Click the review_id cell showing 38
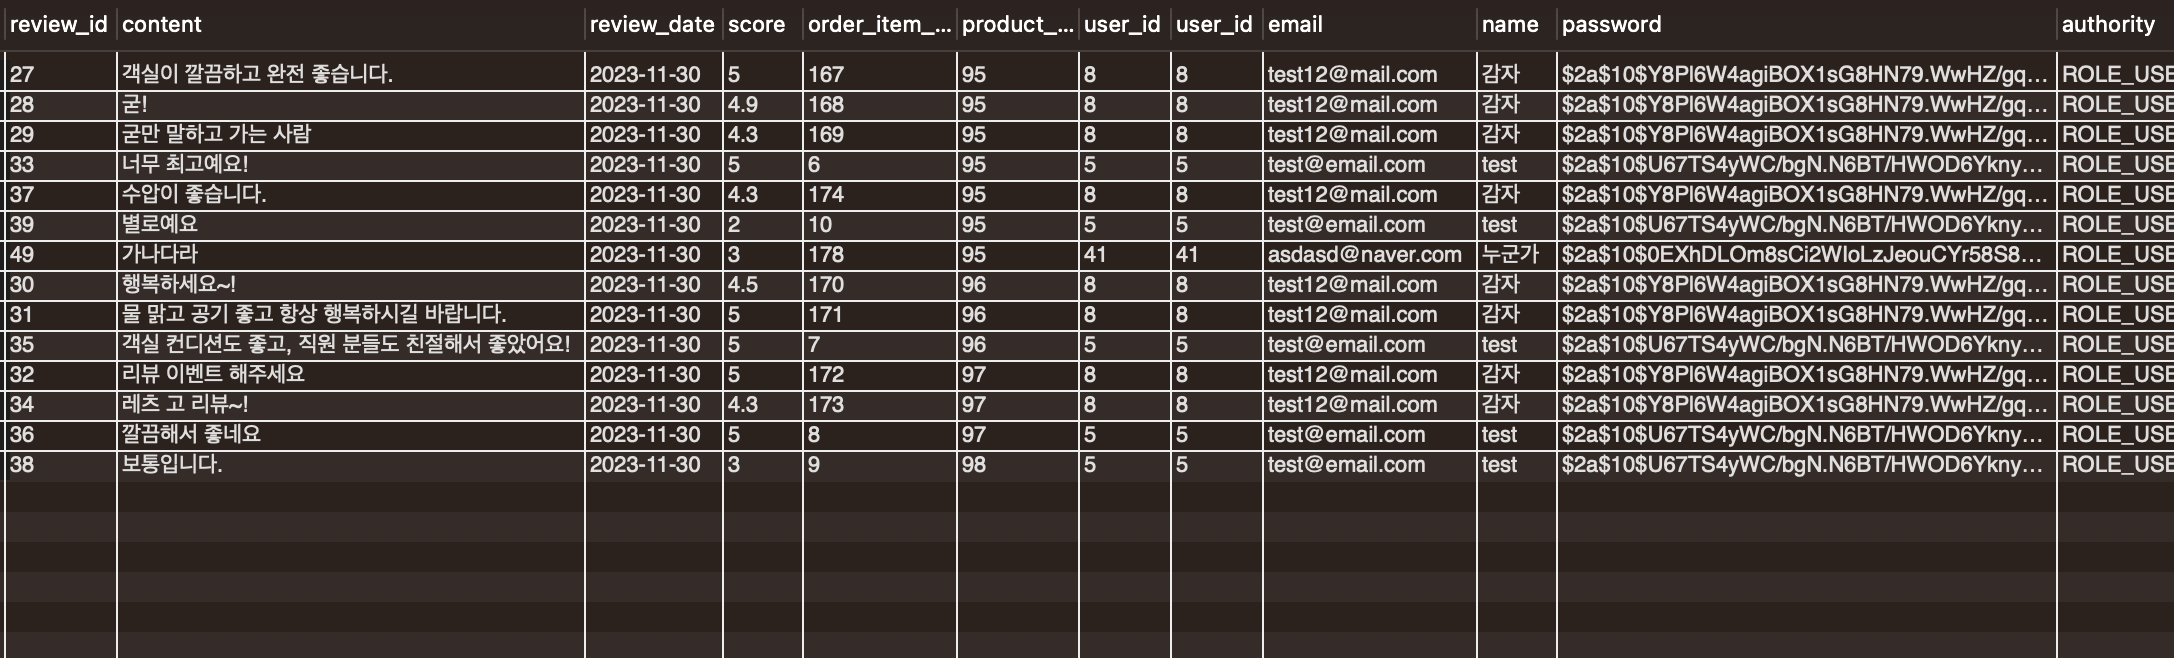 tap(61, 465)
